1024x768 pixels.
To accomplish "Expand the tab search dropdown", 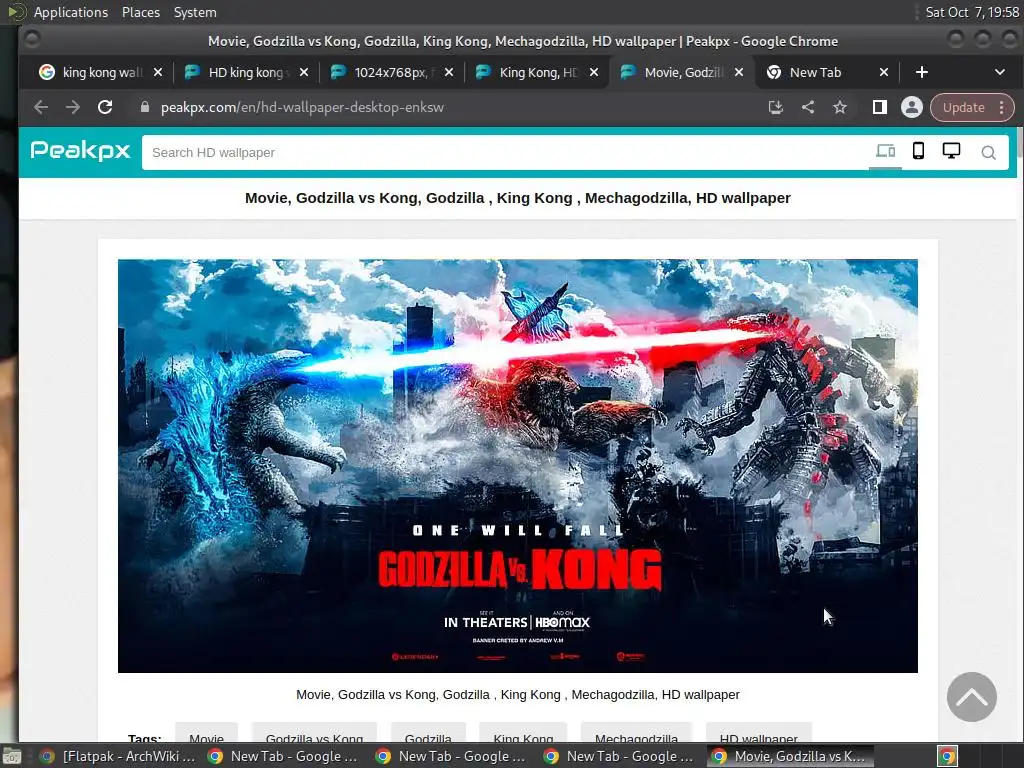I will click(1000, 72).
